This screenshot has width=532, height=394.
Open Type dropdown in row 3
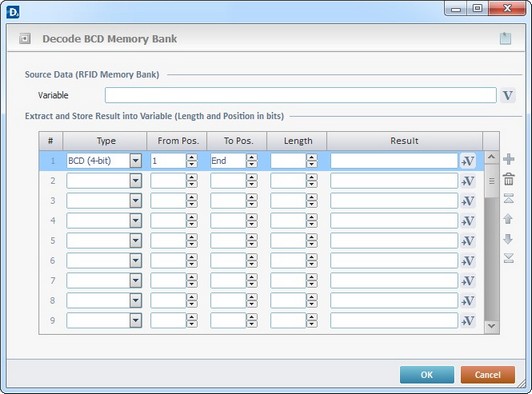point(136,201)
